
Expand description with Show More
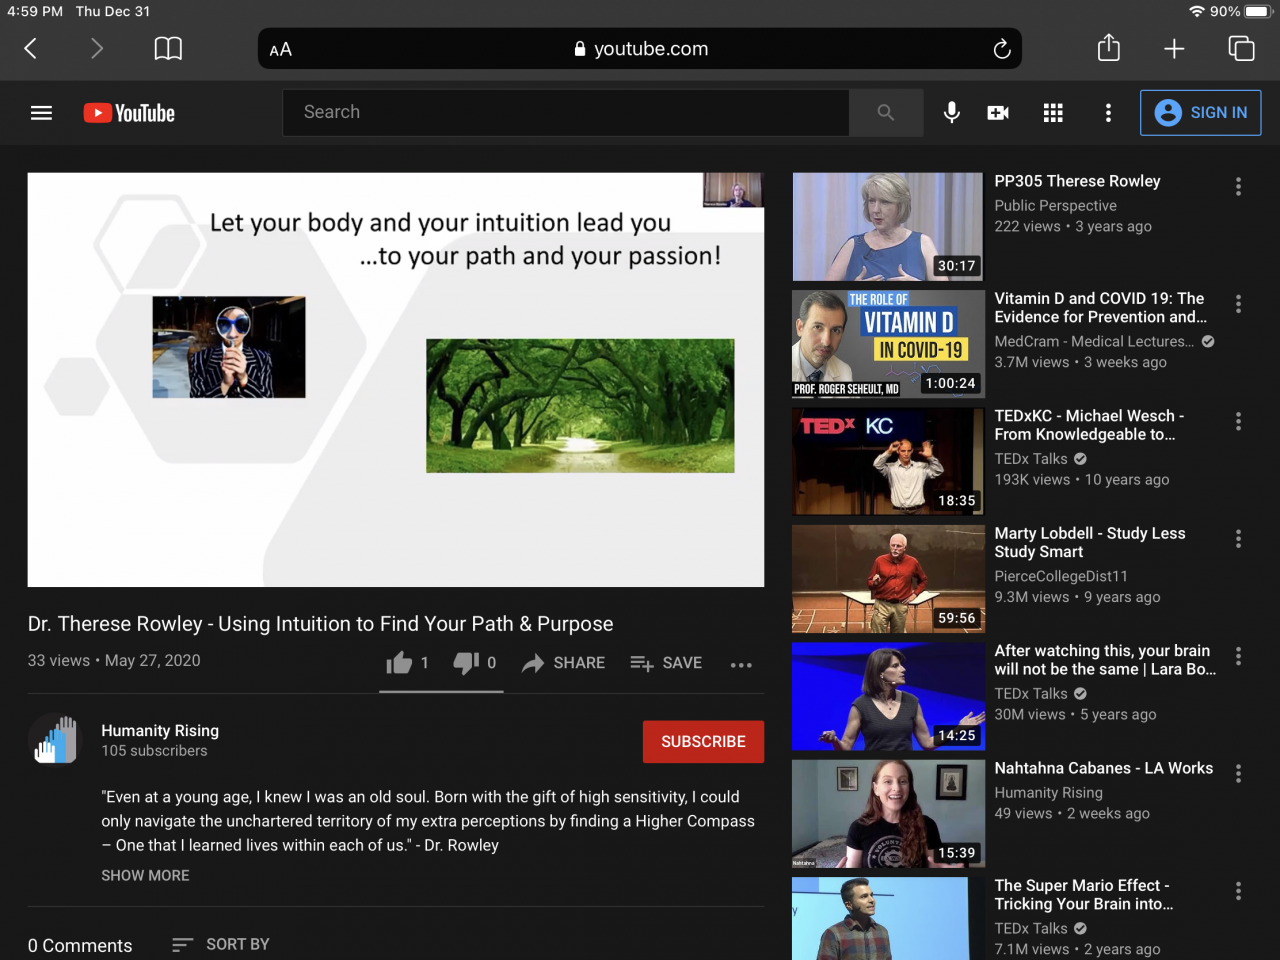[x=145, y=875]
